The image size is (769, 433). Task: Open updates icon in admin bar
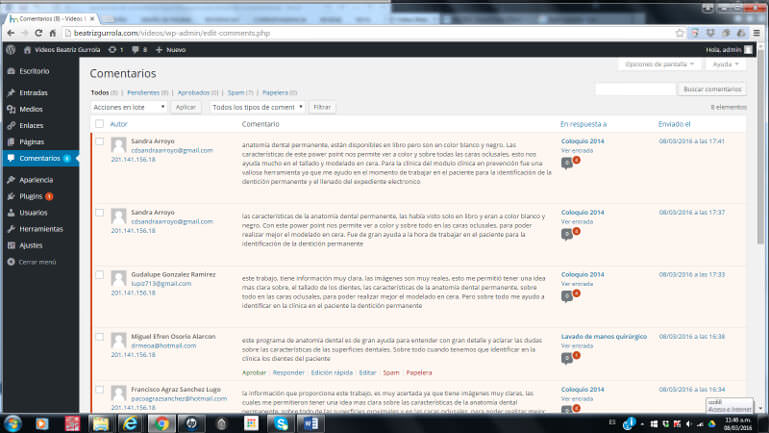tap(116, 50)
